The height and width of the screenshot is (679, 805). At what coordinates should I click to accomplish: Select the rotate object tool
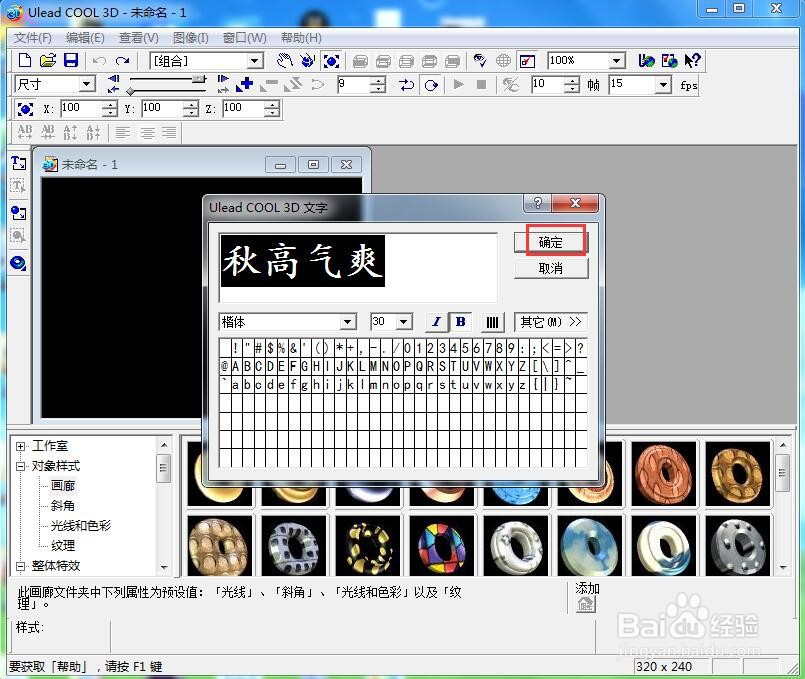tap(307, 61)
